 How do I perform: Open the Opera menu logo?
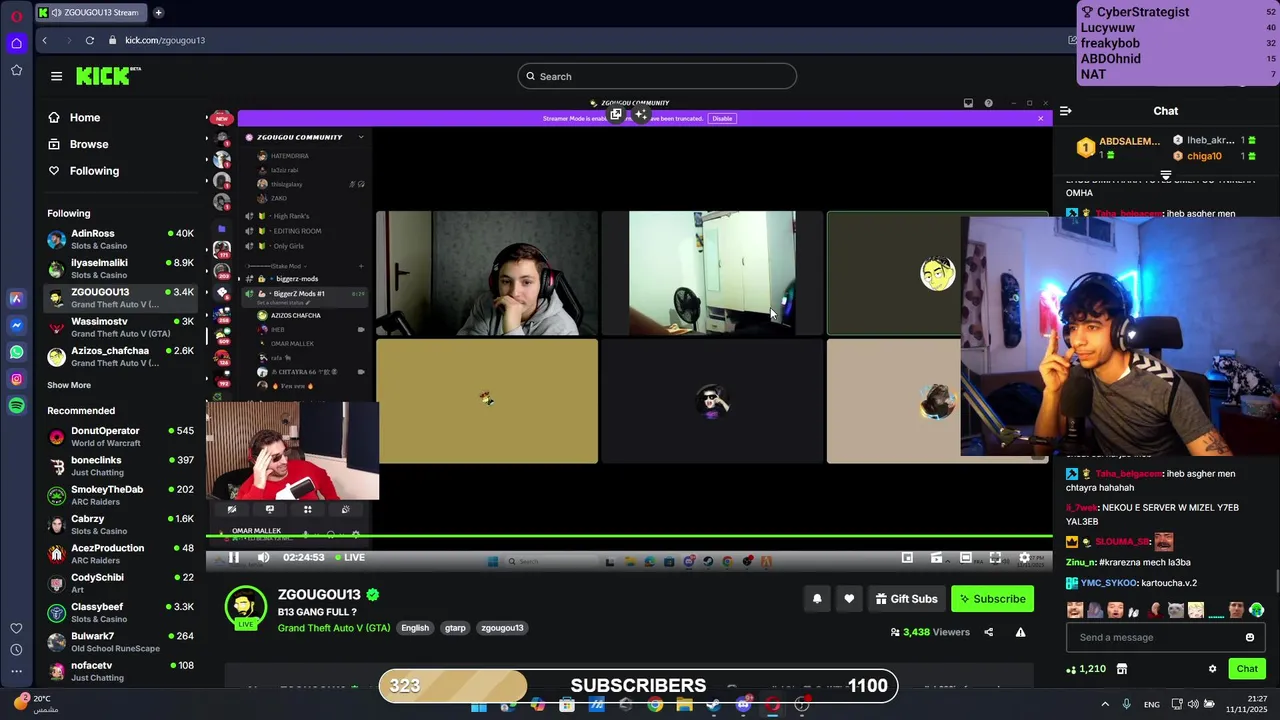coord(16,16)
